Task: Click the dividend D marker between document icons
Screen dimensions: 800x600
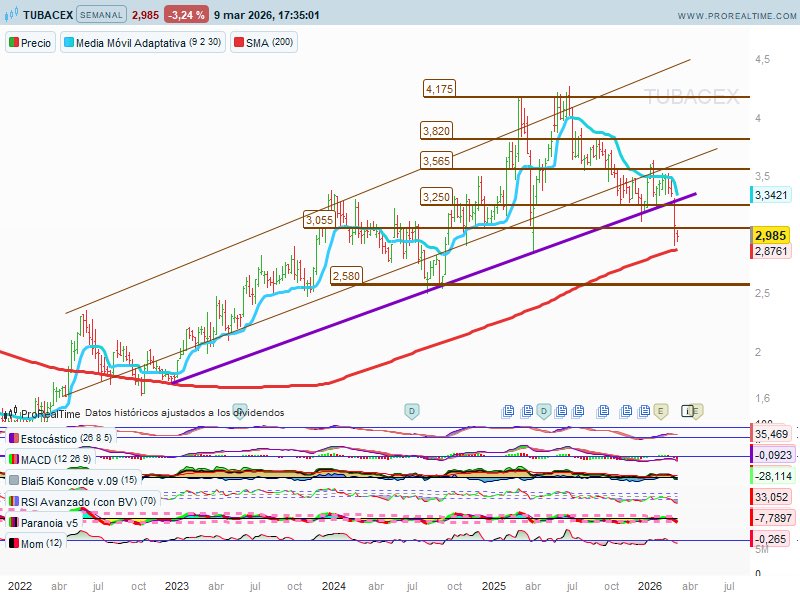Action: pos(544,411)
